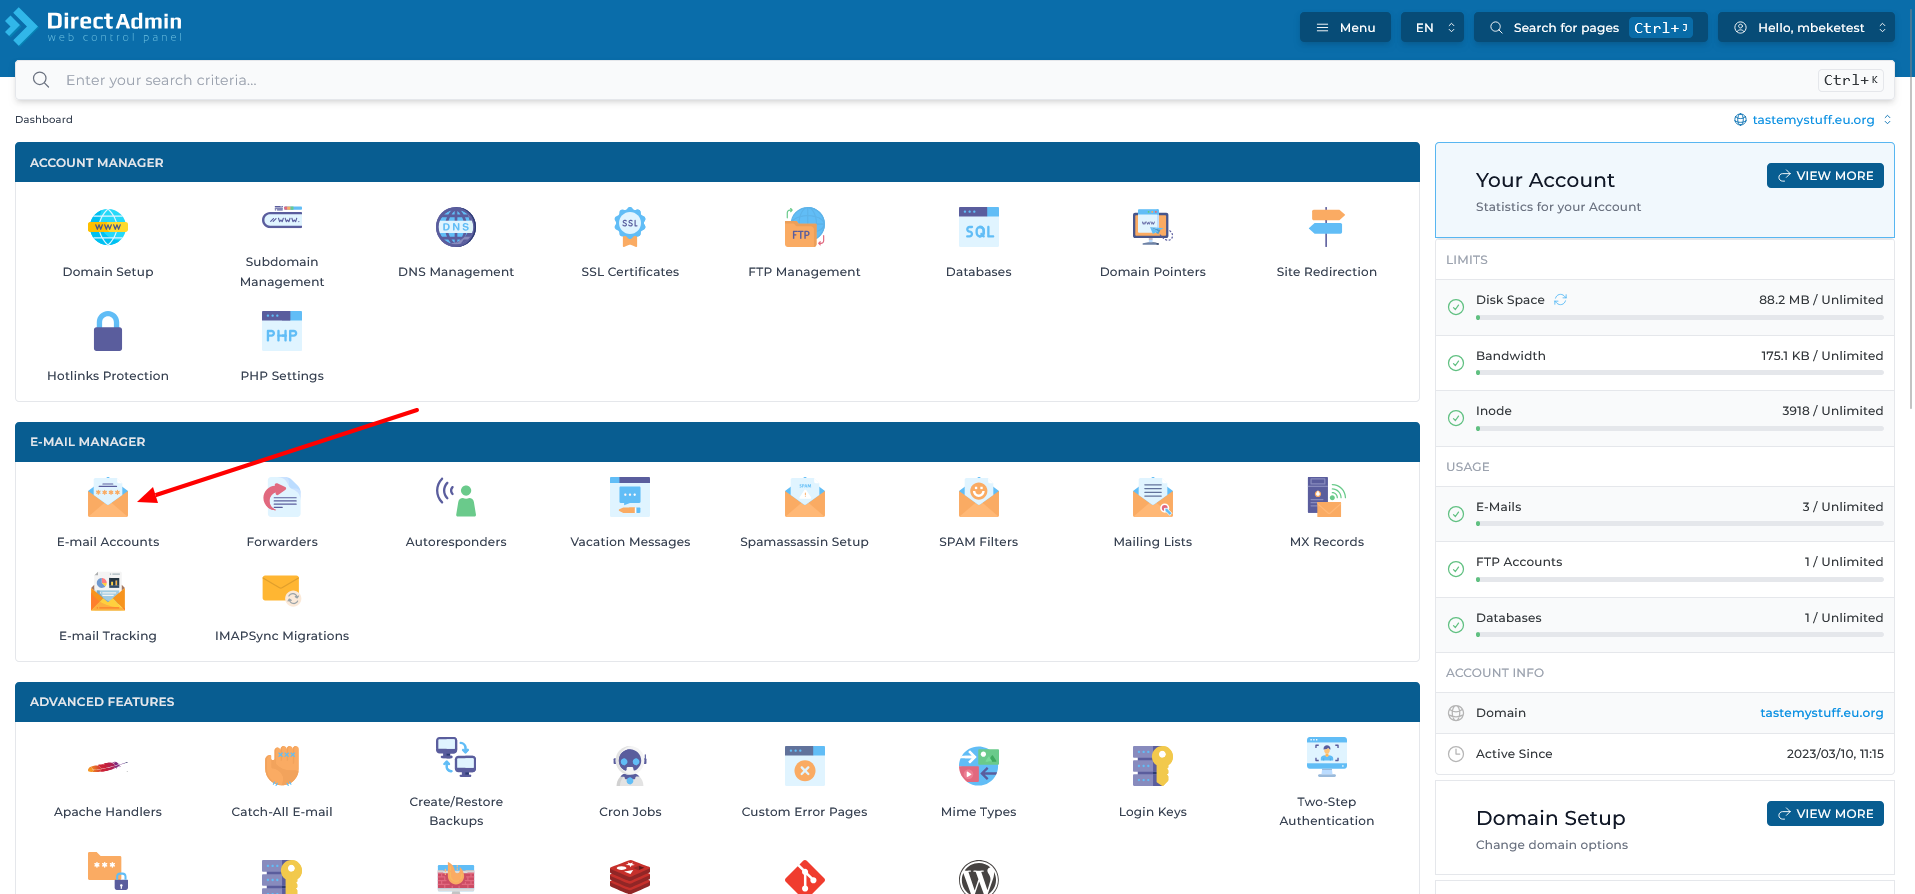Open Two-Step Authentication settings
Screen dimensions: 1915x894
pos(1326,758)
